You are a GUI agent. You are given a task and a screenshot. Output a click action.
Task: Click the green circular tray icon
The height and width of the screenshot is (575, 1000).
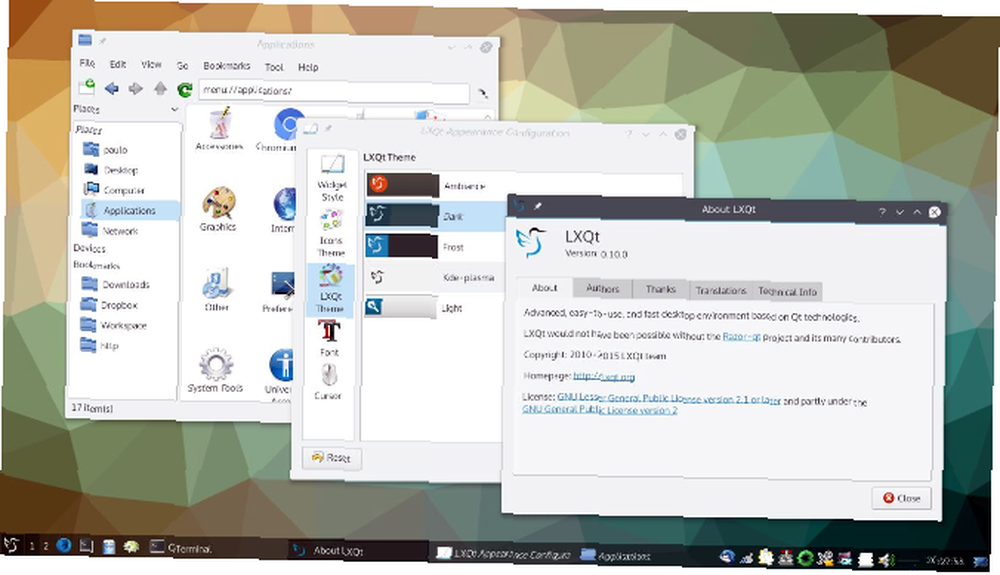805,558
